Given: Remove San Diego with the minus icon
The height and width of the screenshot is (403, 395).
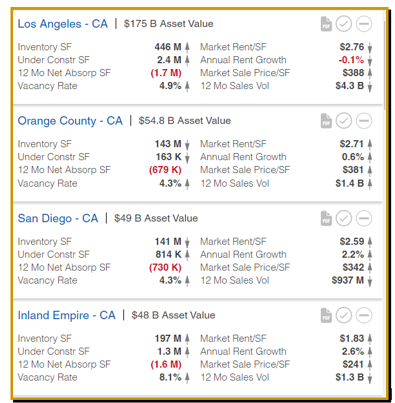Looking at the screenshot, I should point(364,218).
